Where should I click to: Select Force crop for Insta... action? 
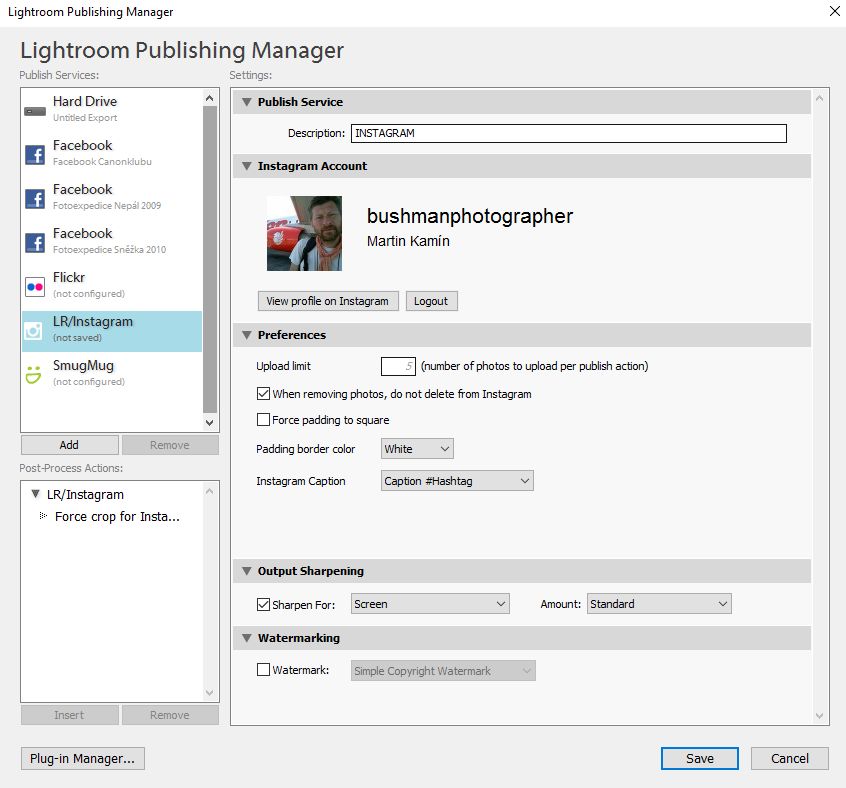tap(117, 517)
